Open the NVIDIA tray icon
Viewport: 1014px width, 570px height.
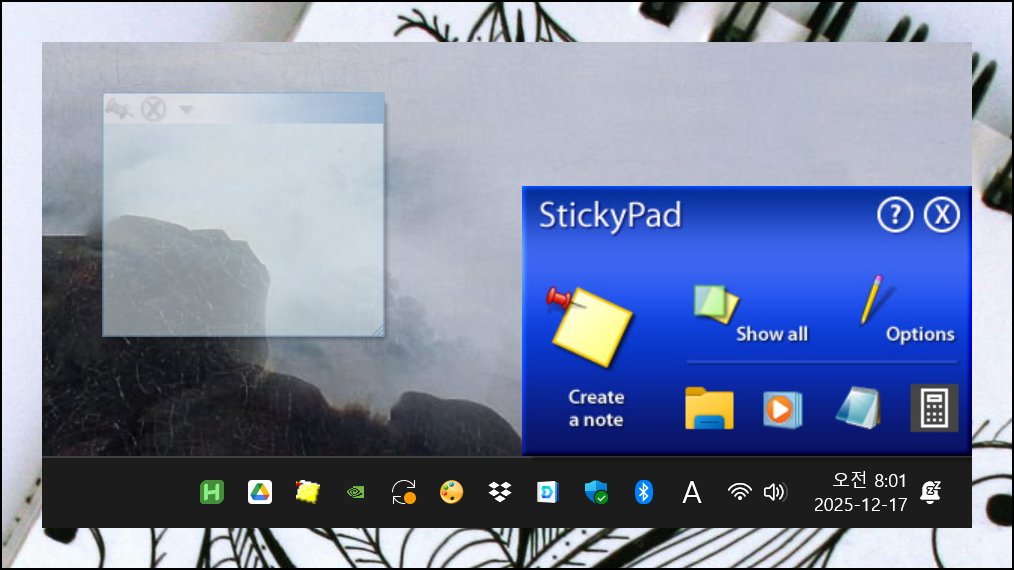pos(355,492)
